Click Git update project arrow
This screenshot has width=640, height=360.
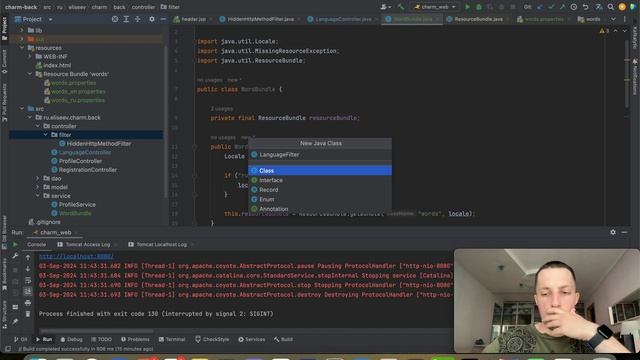coord(540,7)
